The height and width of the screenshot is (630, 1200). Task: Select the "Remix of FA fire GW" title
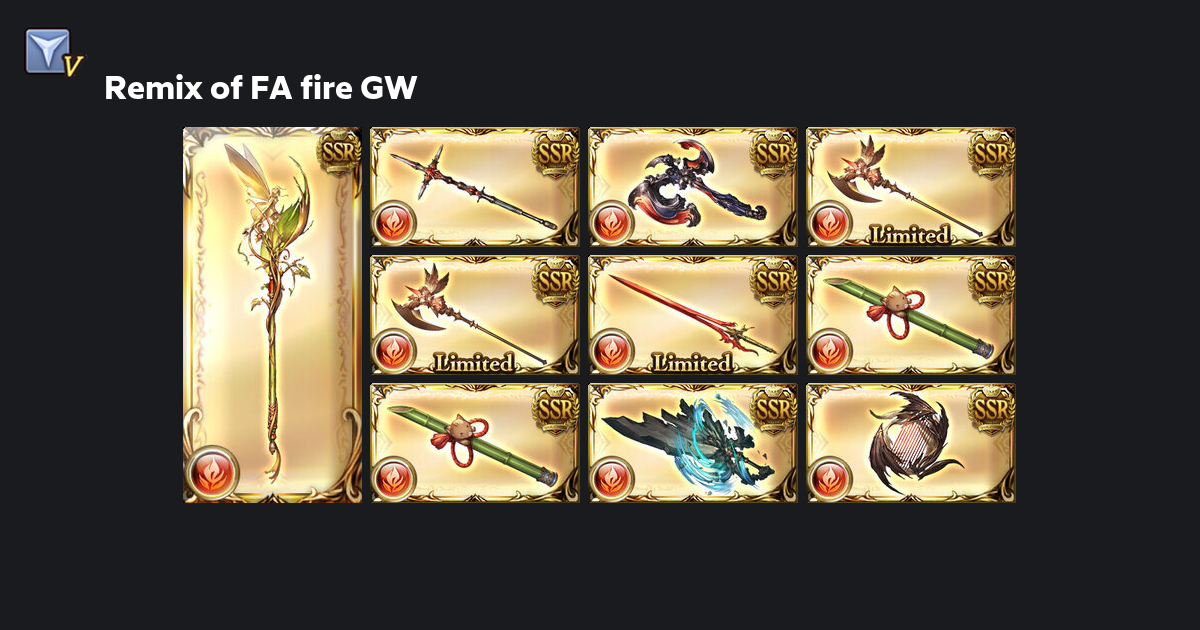[x=261, y=89]
